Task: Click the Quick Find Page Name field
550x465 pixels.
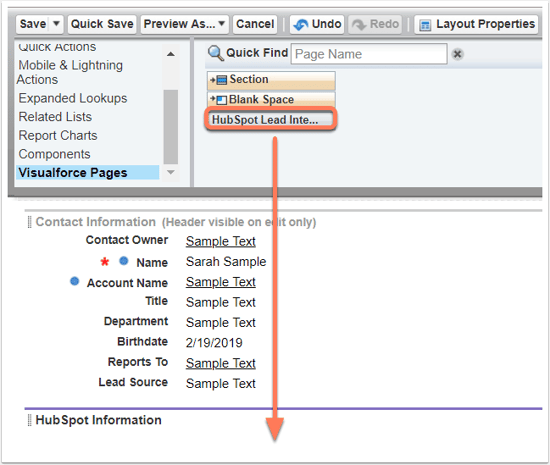Action: pyautogui.click(x=369, y=54)
